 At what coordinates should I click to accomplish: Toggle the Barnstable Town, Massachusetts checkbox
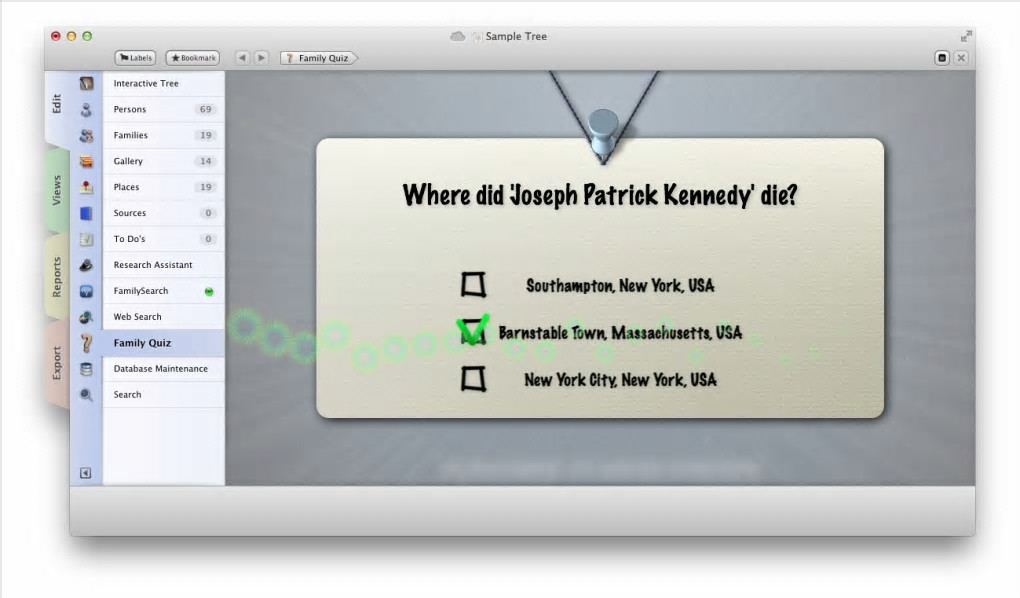point(473,331)
